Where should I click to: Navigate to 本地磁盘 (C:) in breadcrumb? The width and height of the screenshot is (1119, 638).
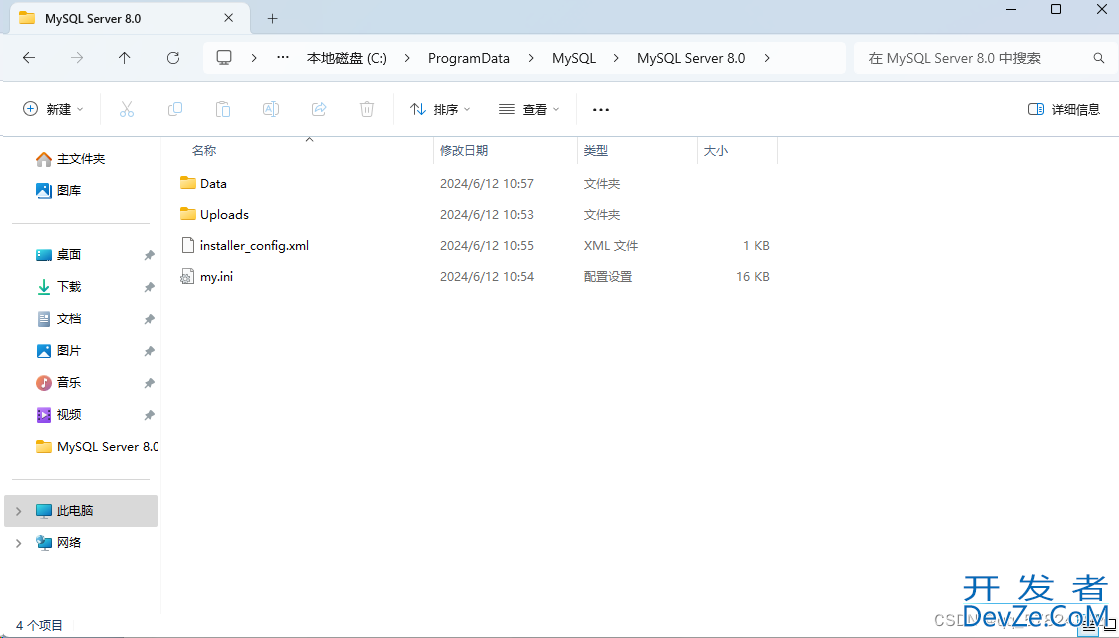pyautogui.click(x=347, y=58)
